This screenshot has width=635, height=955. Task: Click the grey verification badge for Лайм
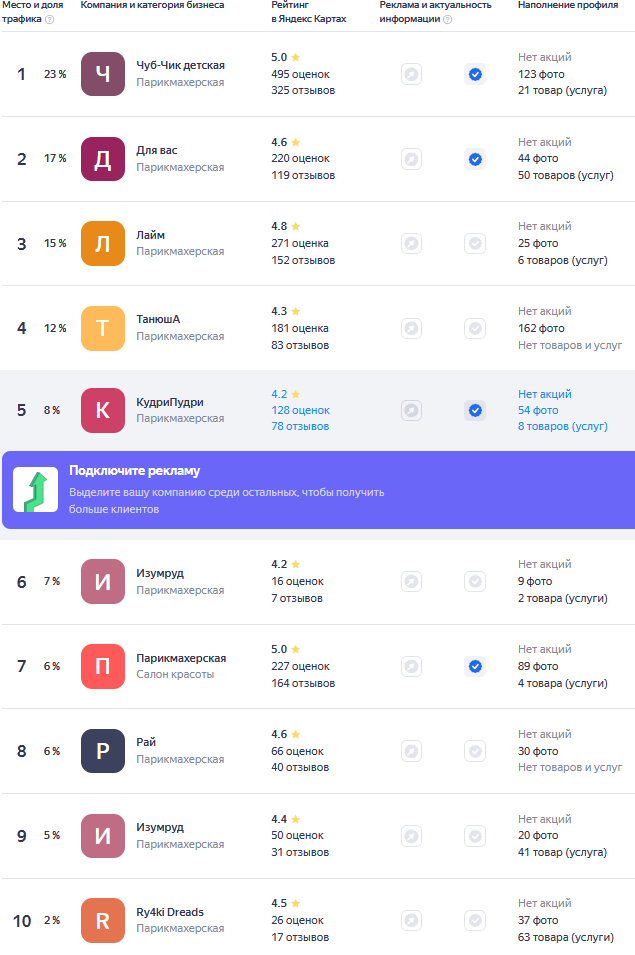click(x=475, y=243)
